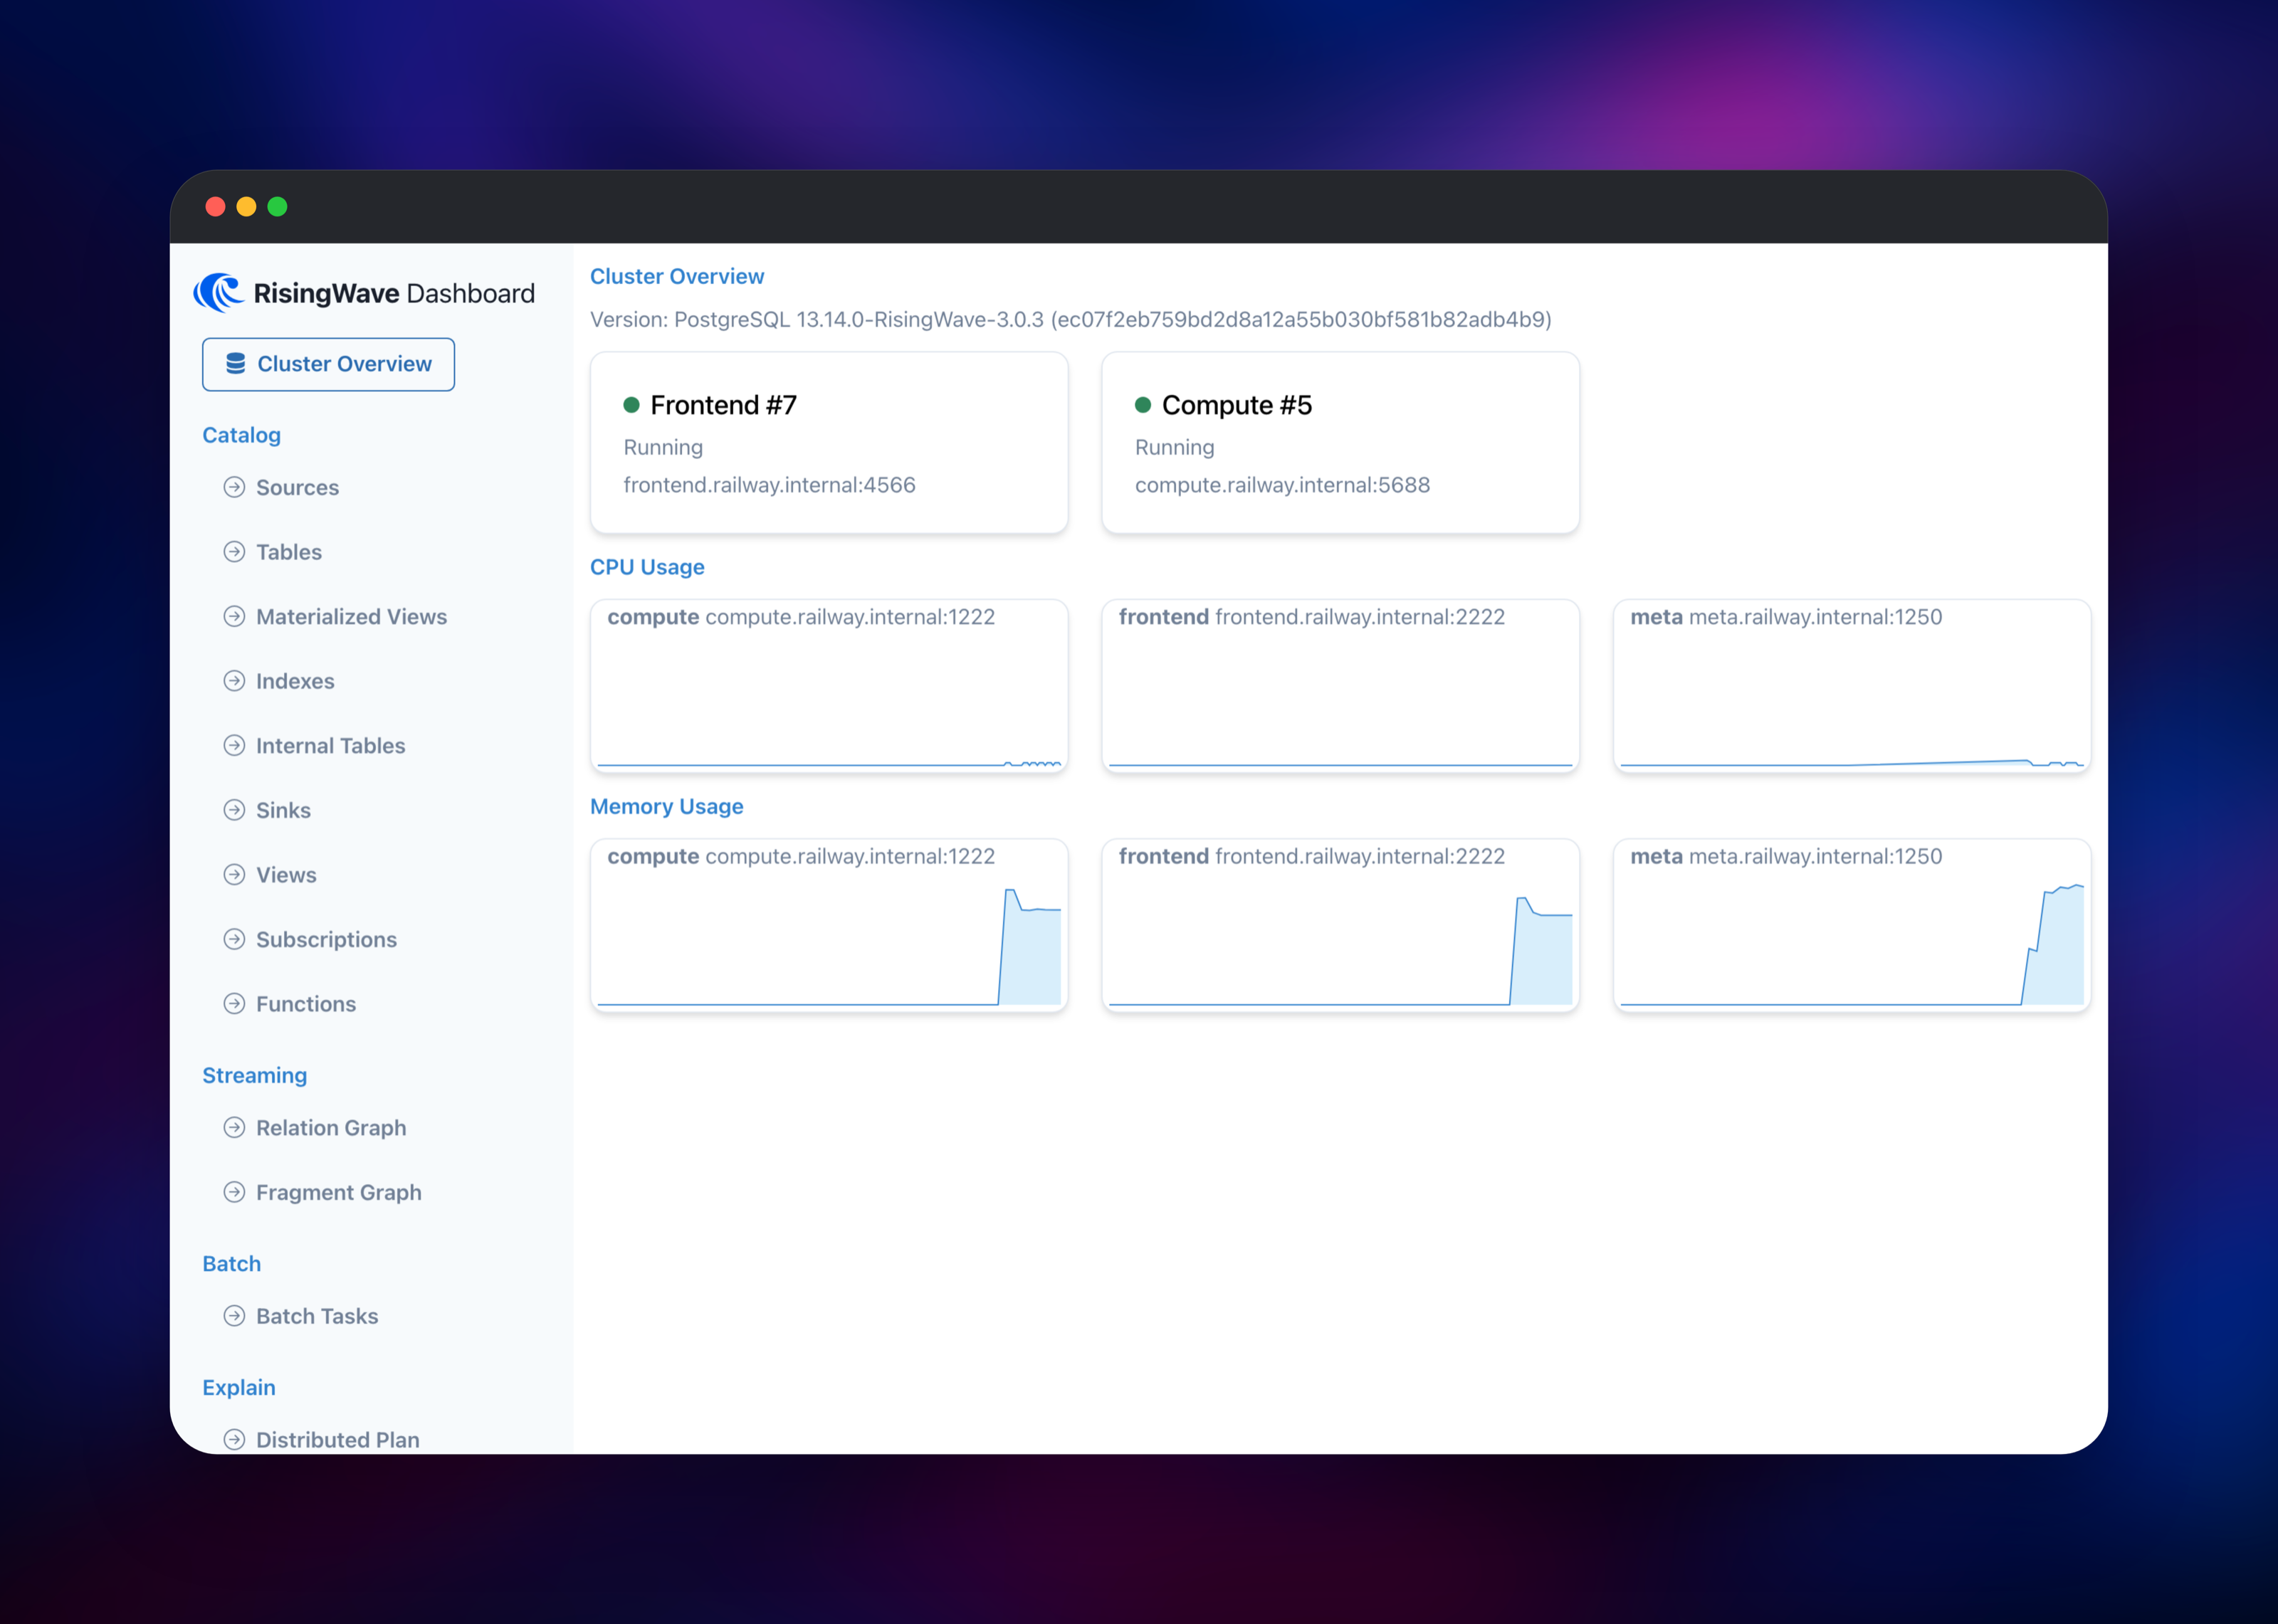Select the Frontend #7 node card
The image size is (2278, 1624).
tap(829, 442)
